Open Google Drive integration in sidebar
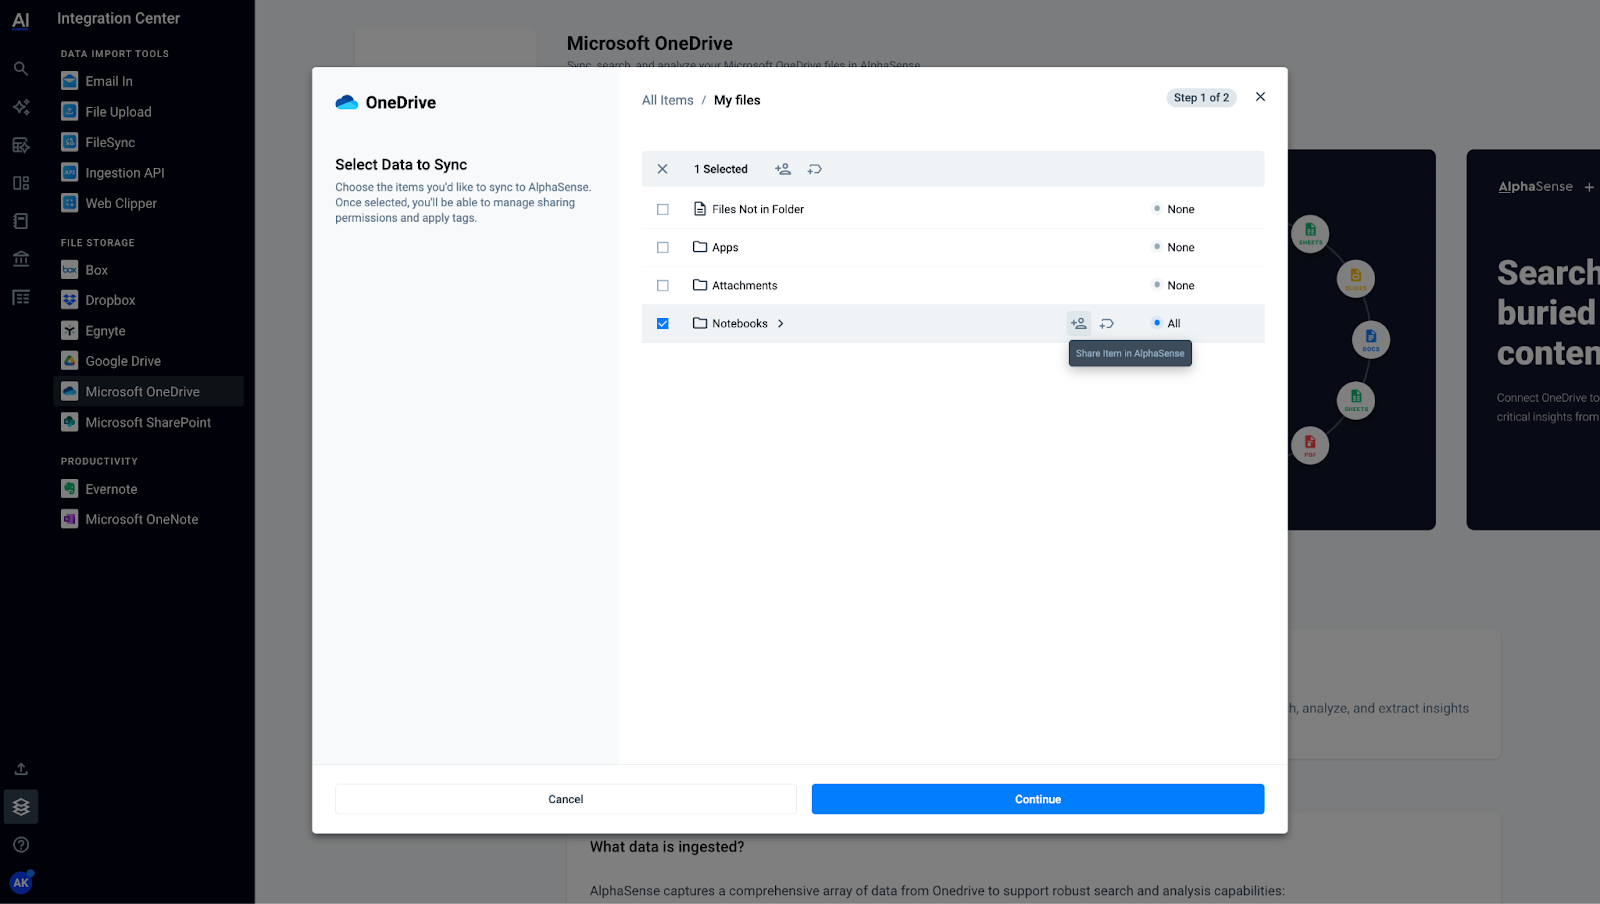The width and height of the screenshot is (1600, 904). coord(123,361)
